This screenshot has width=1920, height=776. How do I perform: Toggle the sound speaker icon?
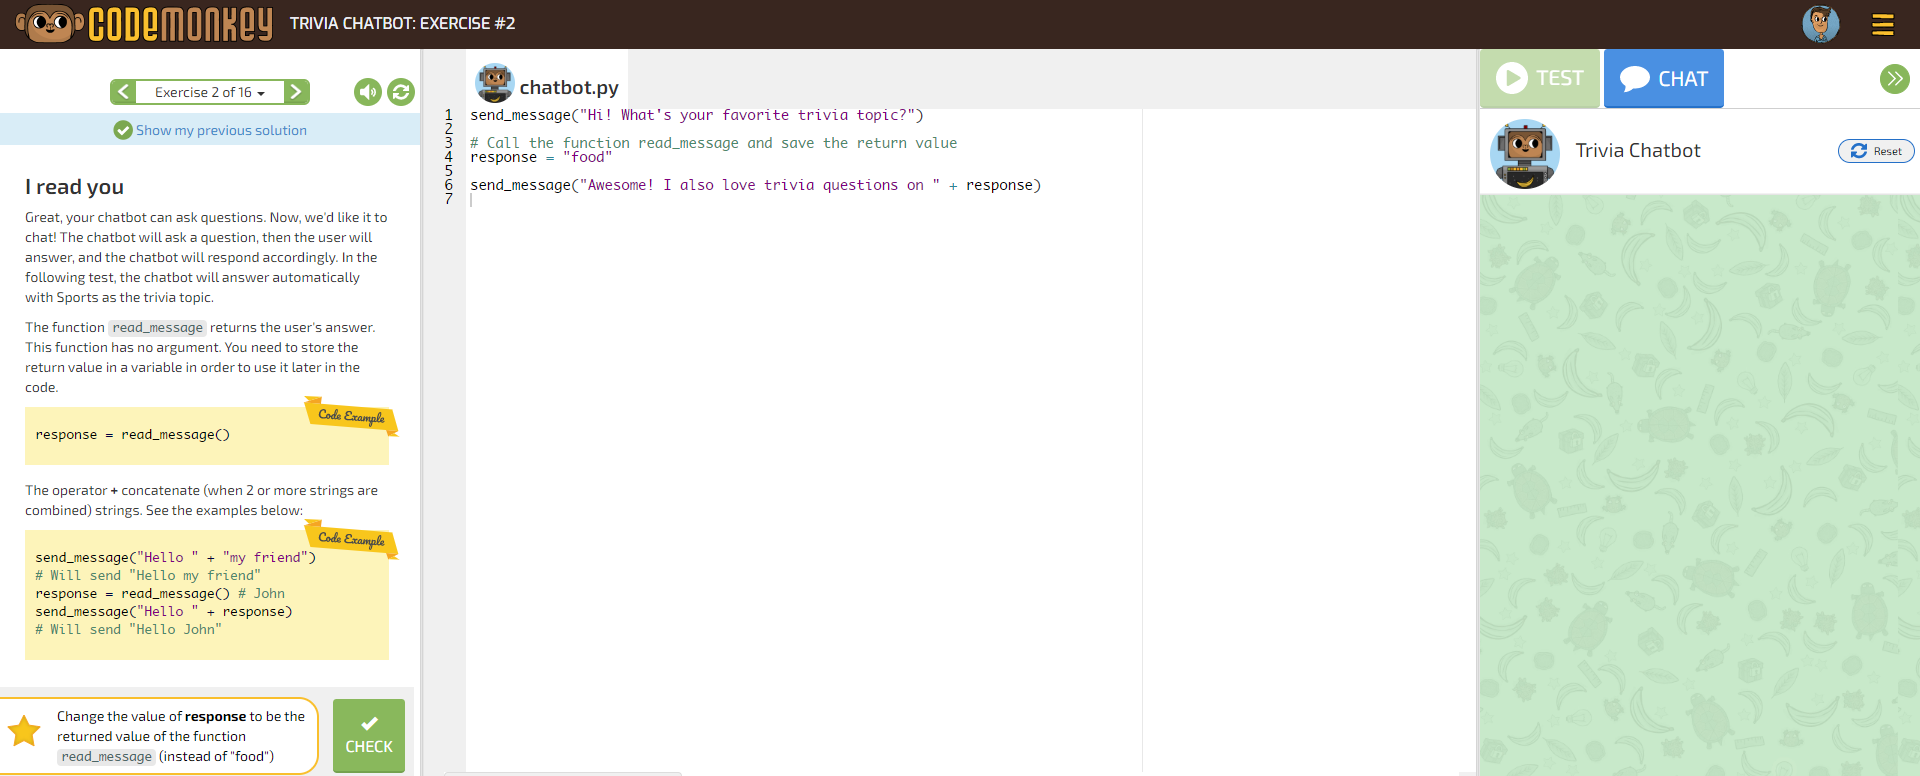coord(368,92)
